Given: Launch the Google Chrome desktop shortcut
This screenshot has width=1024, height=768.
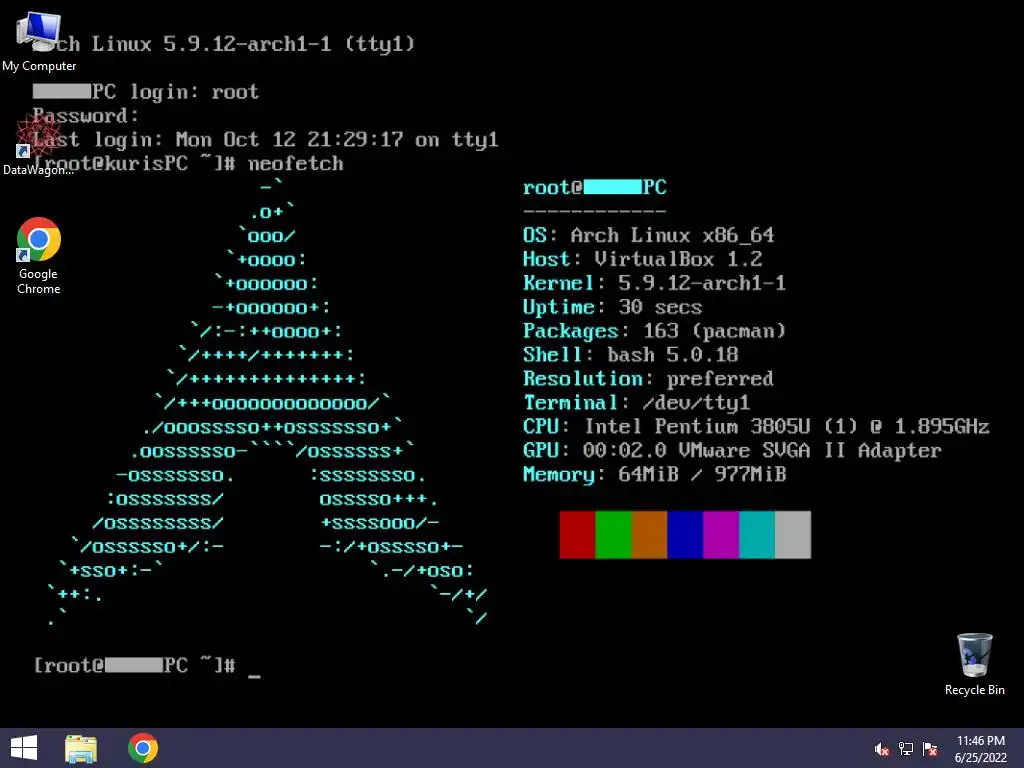Looking at the screenshot, I should [39, 255].
